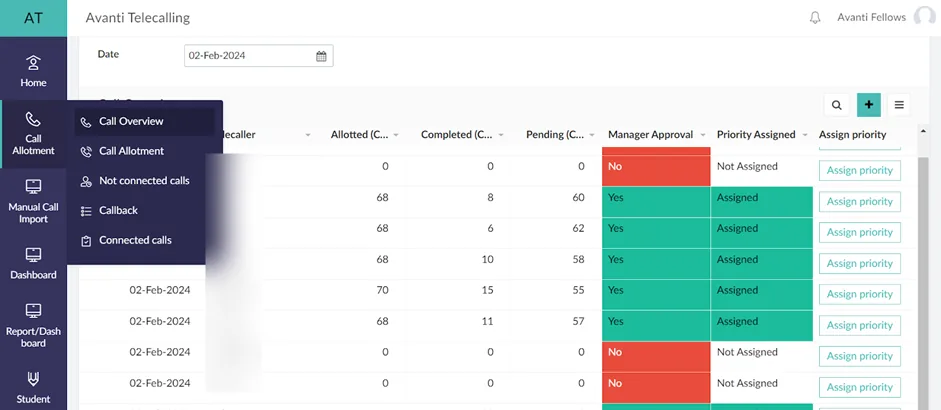Screen dimensions: 941x410
Task: Open Manual Call Import in sidebar
Action: [x=33, y=202]
